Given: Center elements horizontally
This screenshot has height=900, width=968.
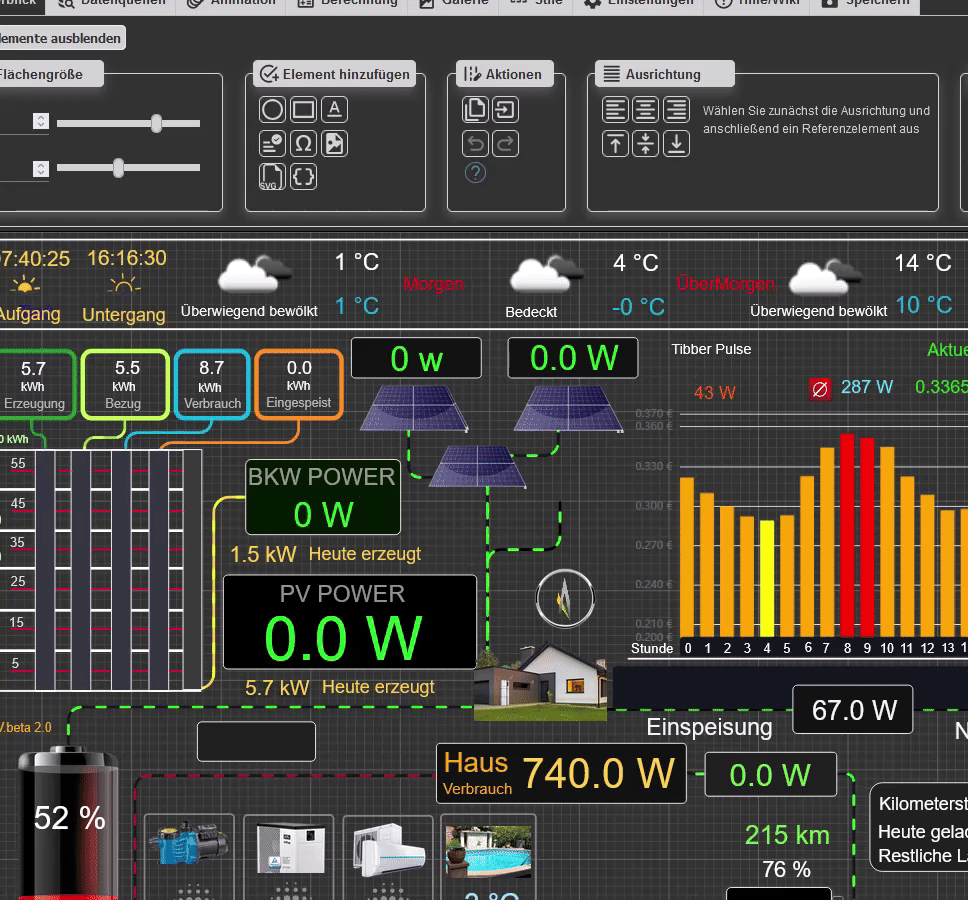Looking at the screenshot, I should click(646, 110).
